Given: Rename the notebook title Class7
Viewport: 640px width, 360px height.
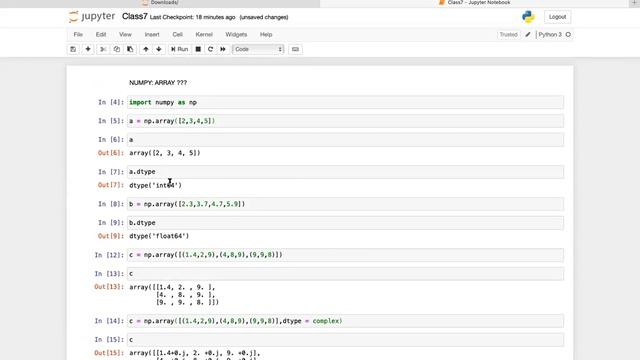Looking at the screenshot, I should [135, 17].
